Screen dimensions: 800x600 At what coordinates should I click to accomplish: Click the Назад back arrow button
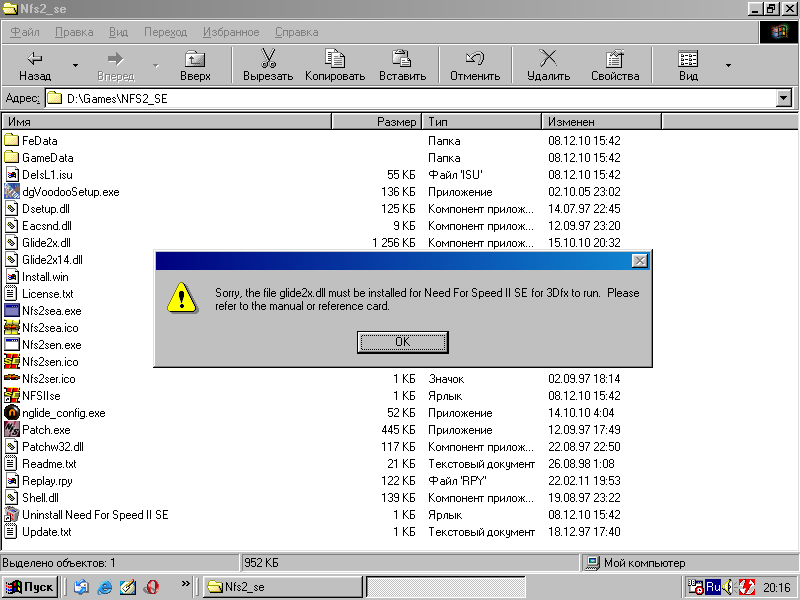click(35, 65)
